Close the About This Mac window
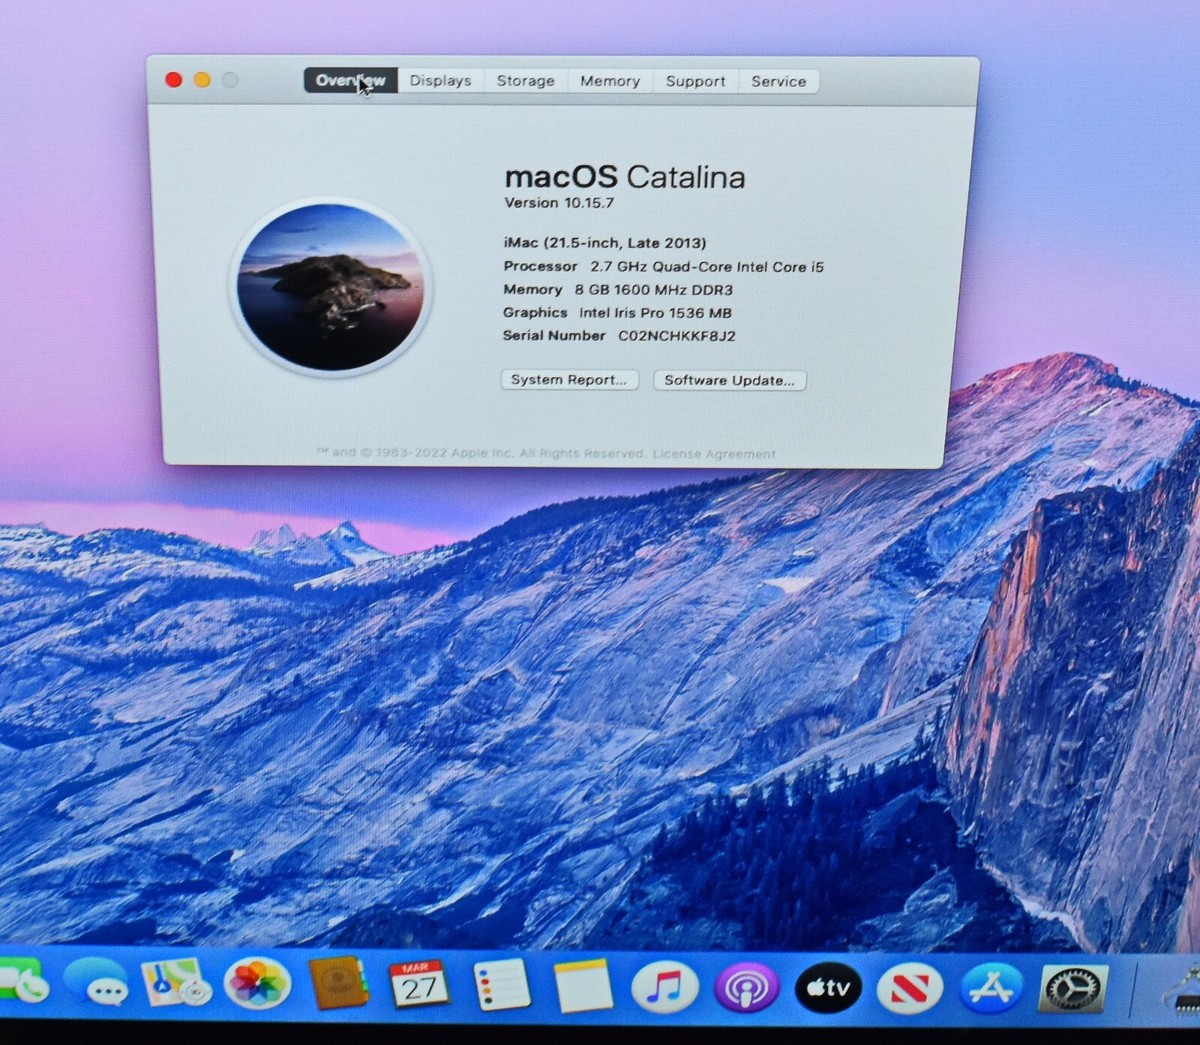 tap(173, 79)
